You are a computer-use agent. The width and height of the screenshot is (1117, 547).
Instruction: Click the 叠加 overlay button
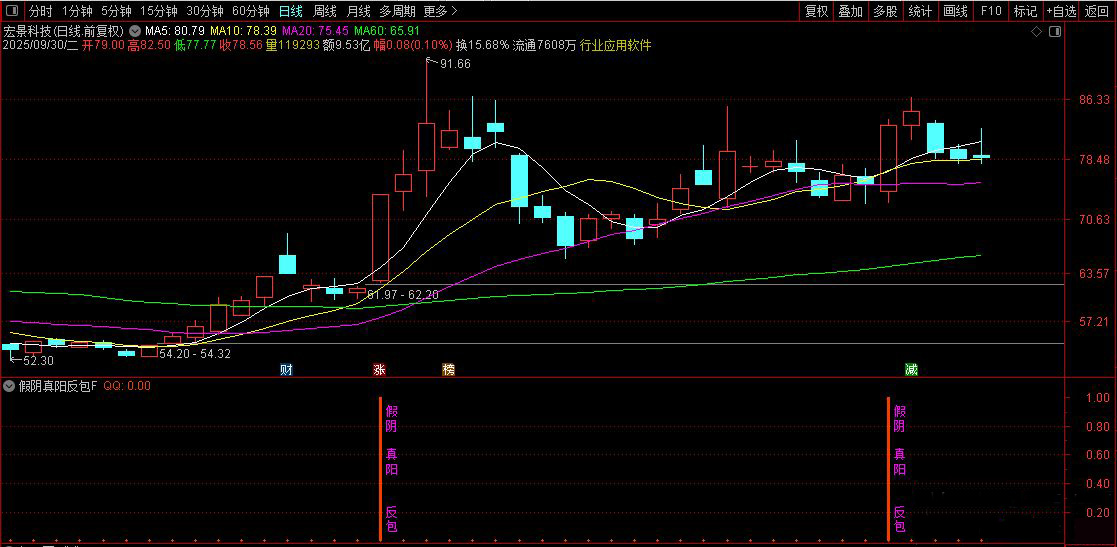[850, 11]
